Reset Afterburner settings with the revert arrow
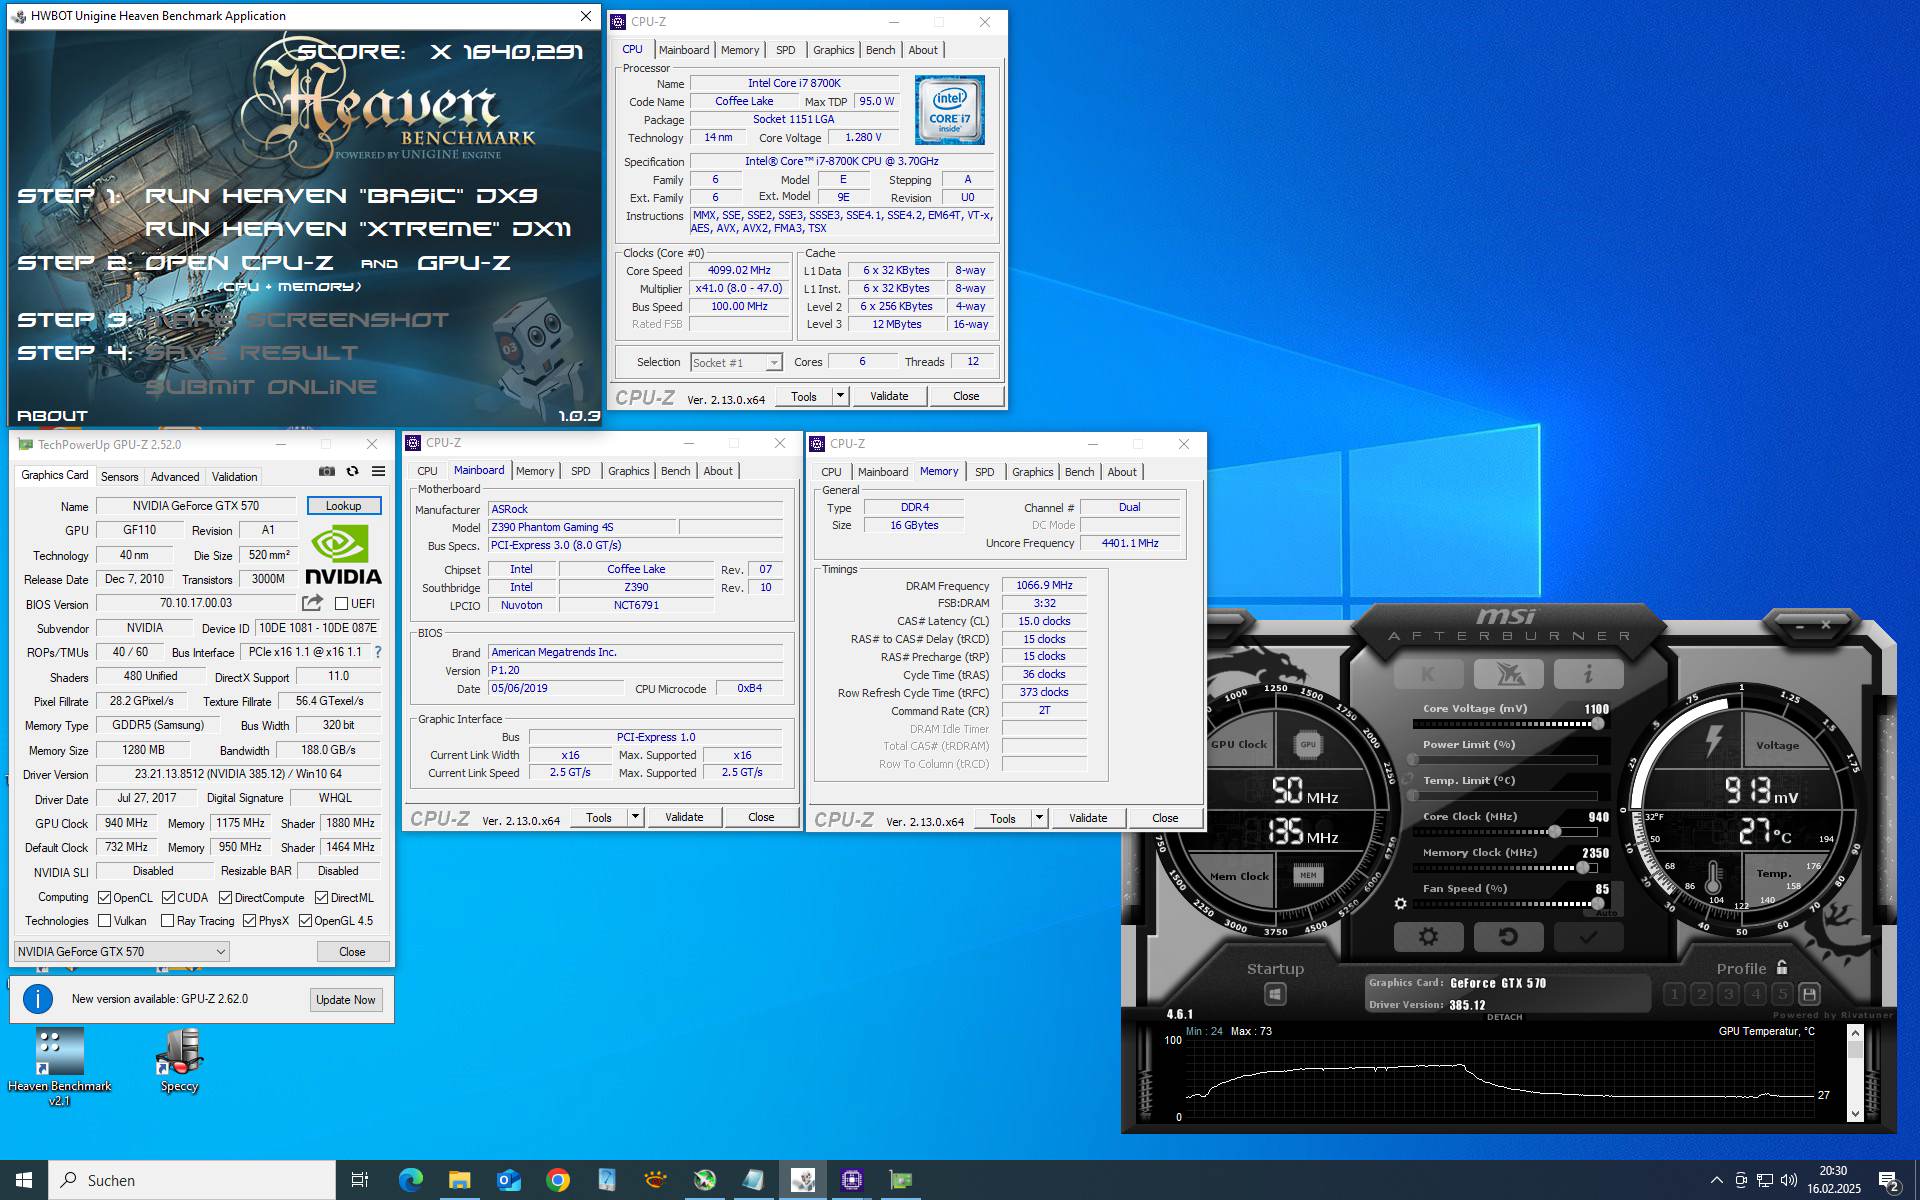The height and width of the screenshot is (1200, 1920). (1508, 936)
